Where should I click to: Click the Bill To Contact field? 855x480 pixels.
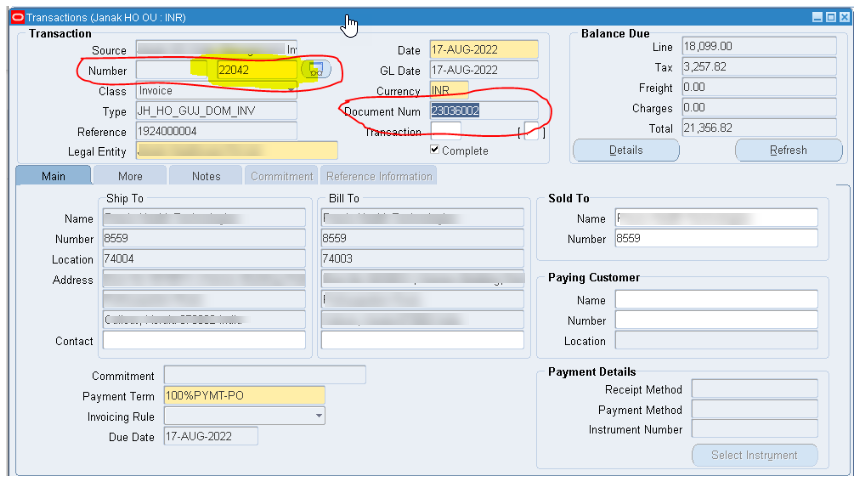[423, 340]
